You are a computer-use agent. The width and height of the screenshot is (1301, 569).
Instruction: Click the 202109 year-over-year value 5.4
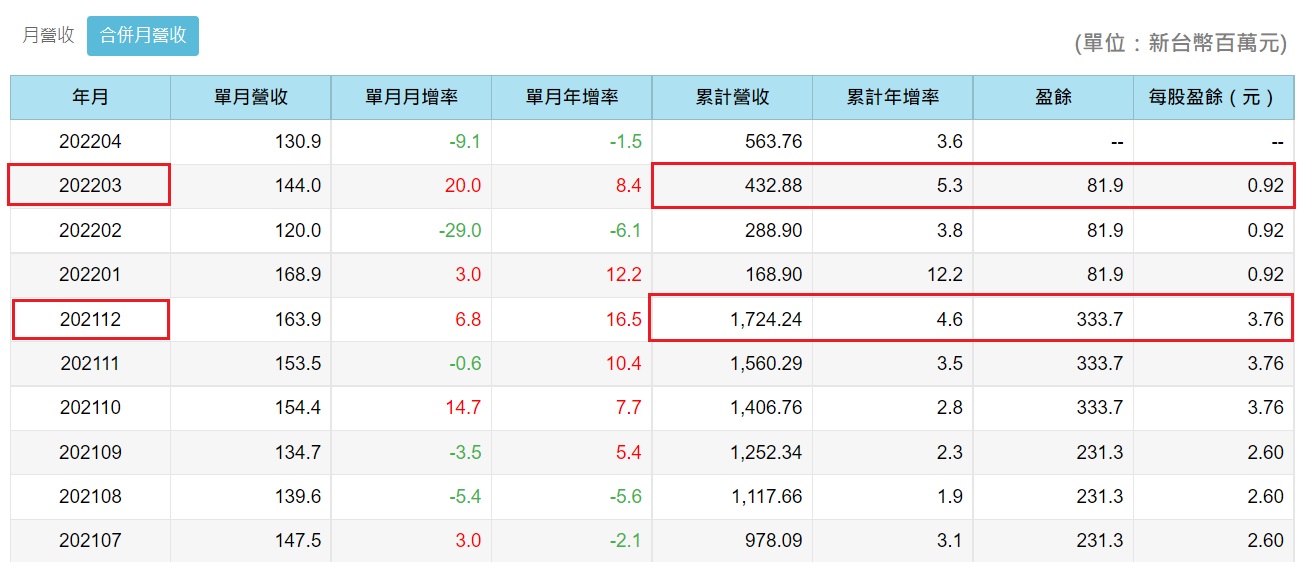629,452
